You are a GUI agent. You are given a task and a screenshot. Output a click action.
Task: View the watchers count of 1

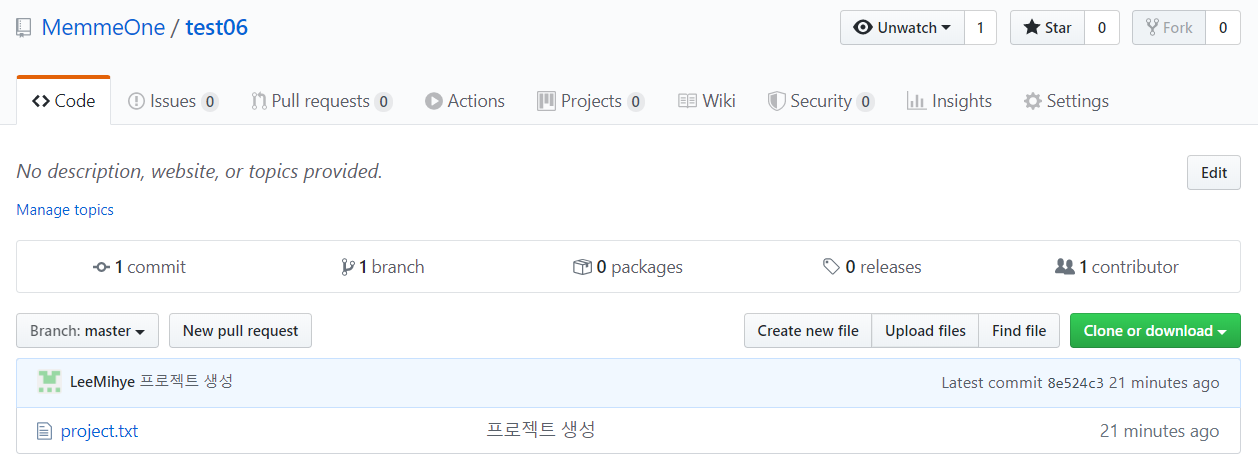pos(980,28)
